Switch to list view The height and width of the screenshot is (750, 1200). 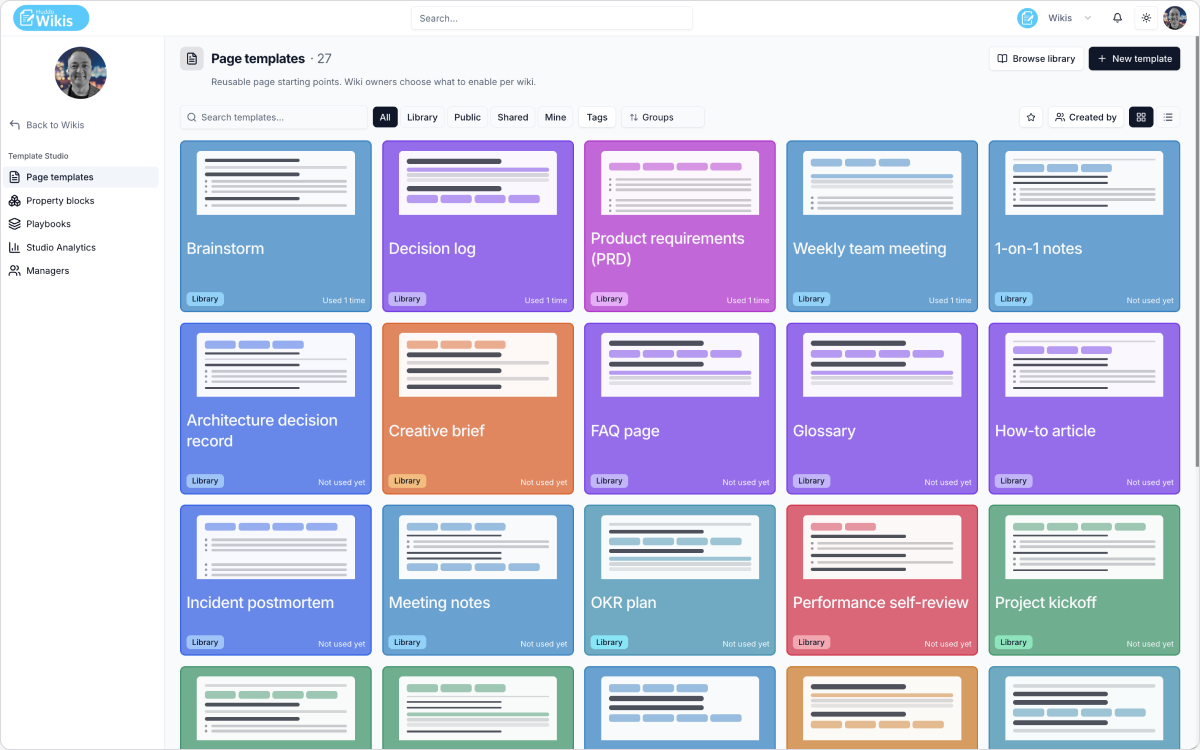pos(1168,117)
